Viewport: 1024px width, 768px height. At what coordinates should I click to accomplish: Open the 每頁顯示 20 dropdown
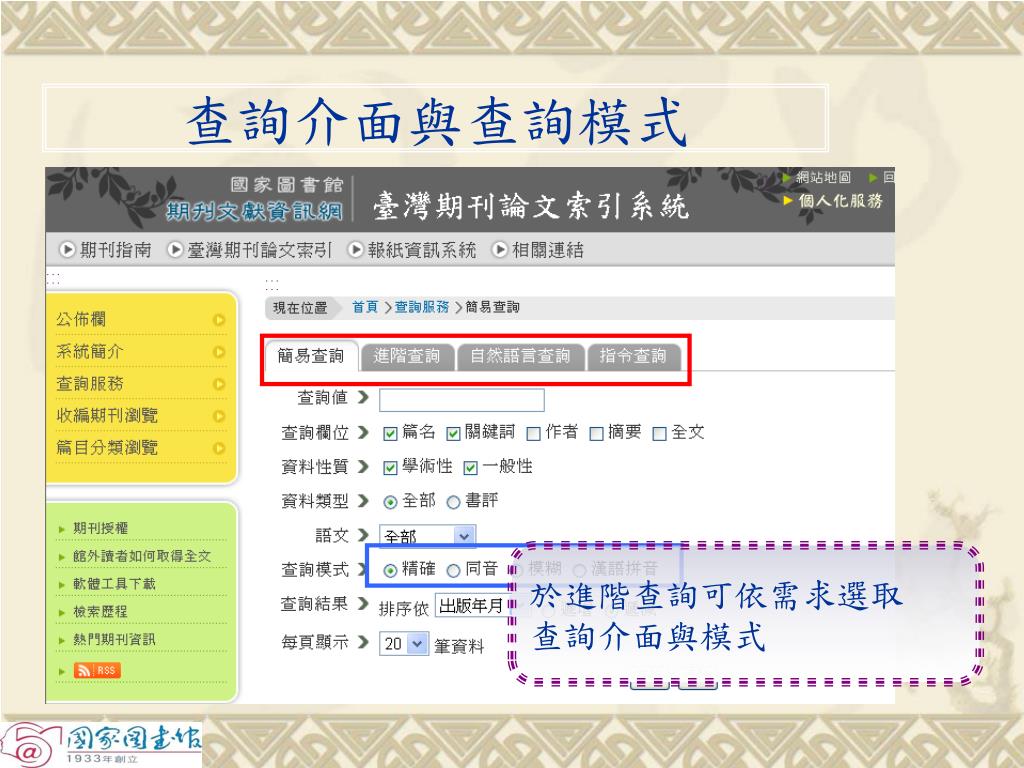pos(404,644)
